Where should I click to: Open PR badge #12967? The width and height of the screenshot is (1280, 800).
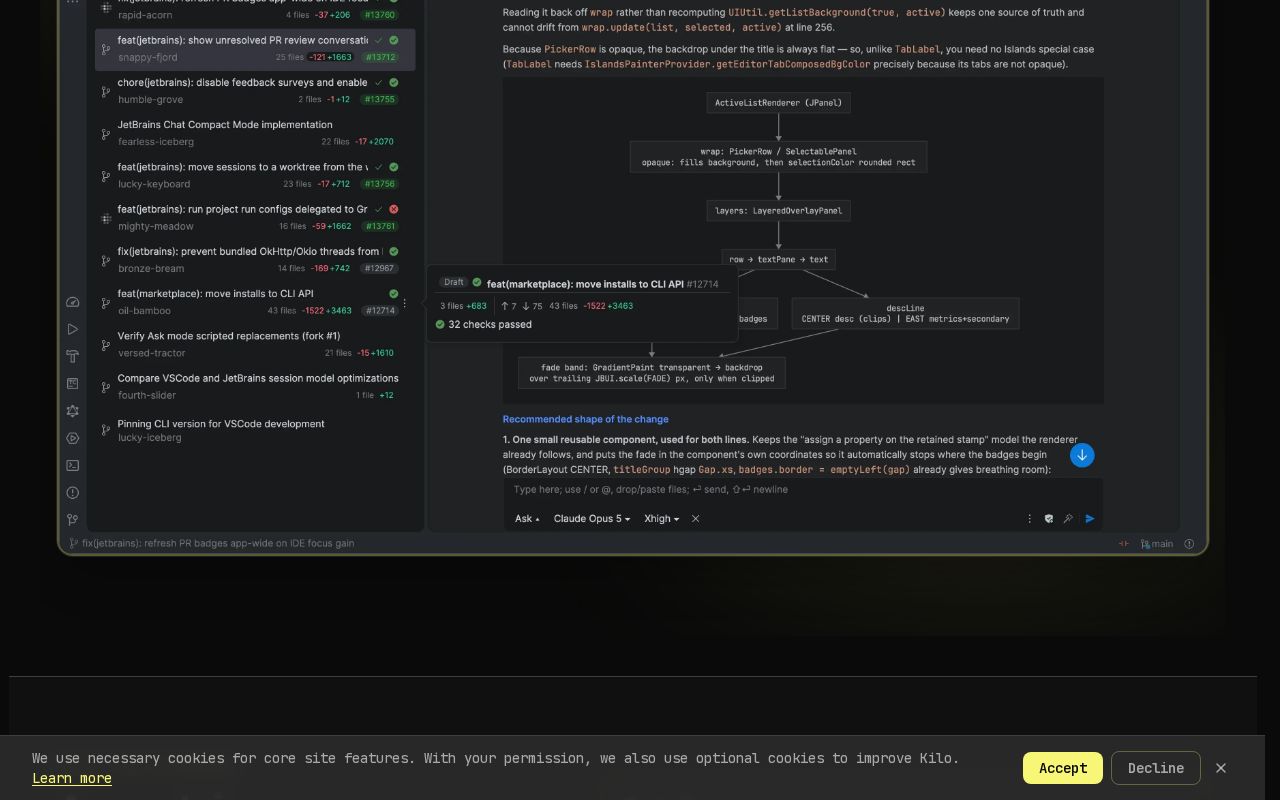(x=380, y=268)
